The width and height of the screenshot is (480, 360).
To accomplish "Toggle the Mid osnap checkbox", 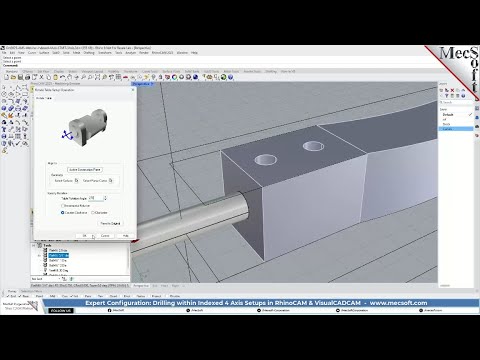I will (x=49, y=296).
